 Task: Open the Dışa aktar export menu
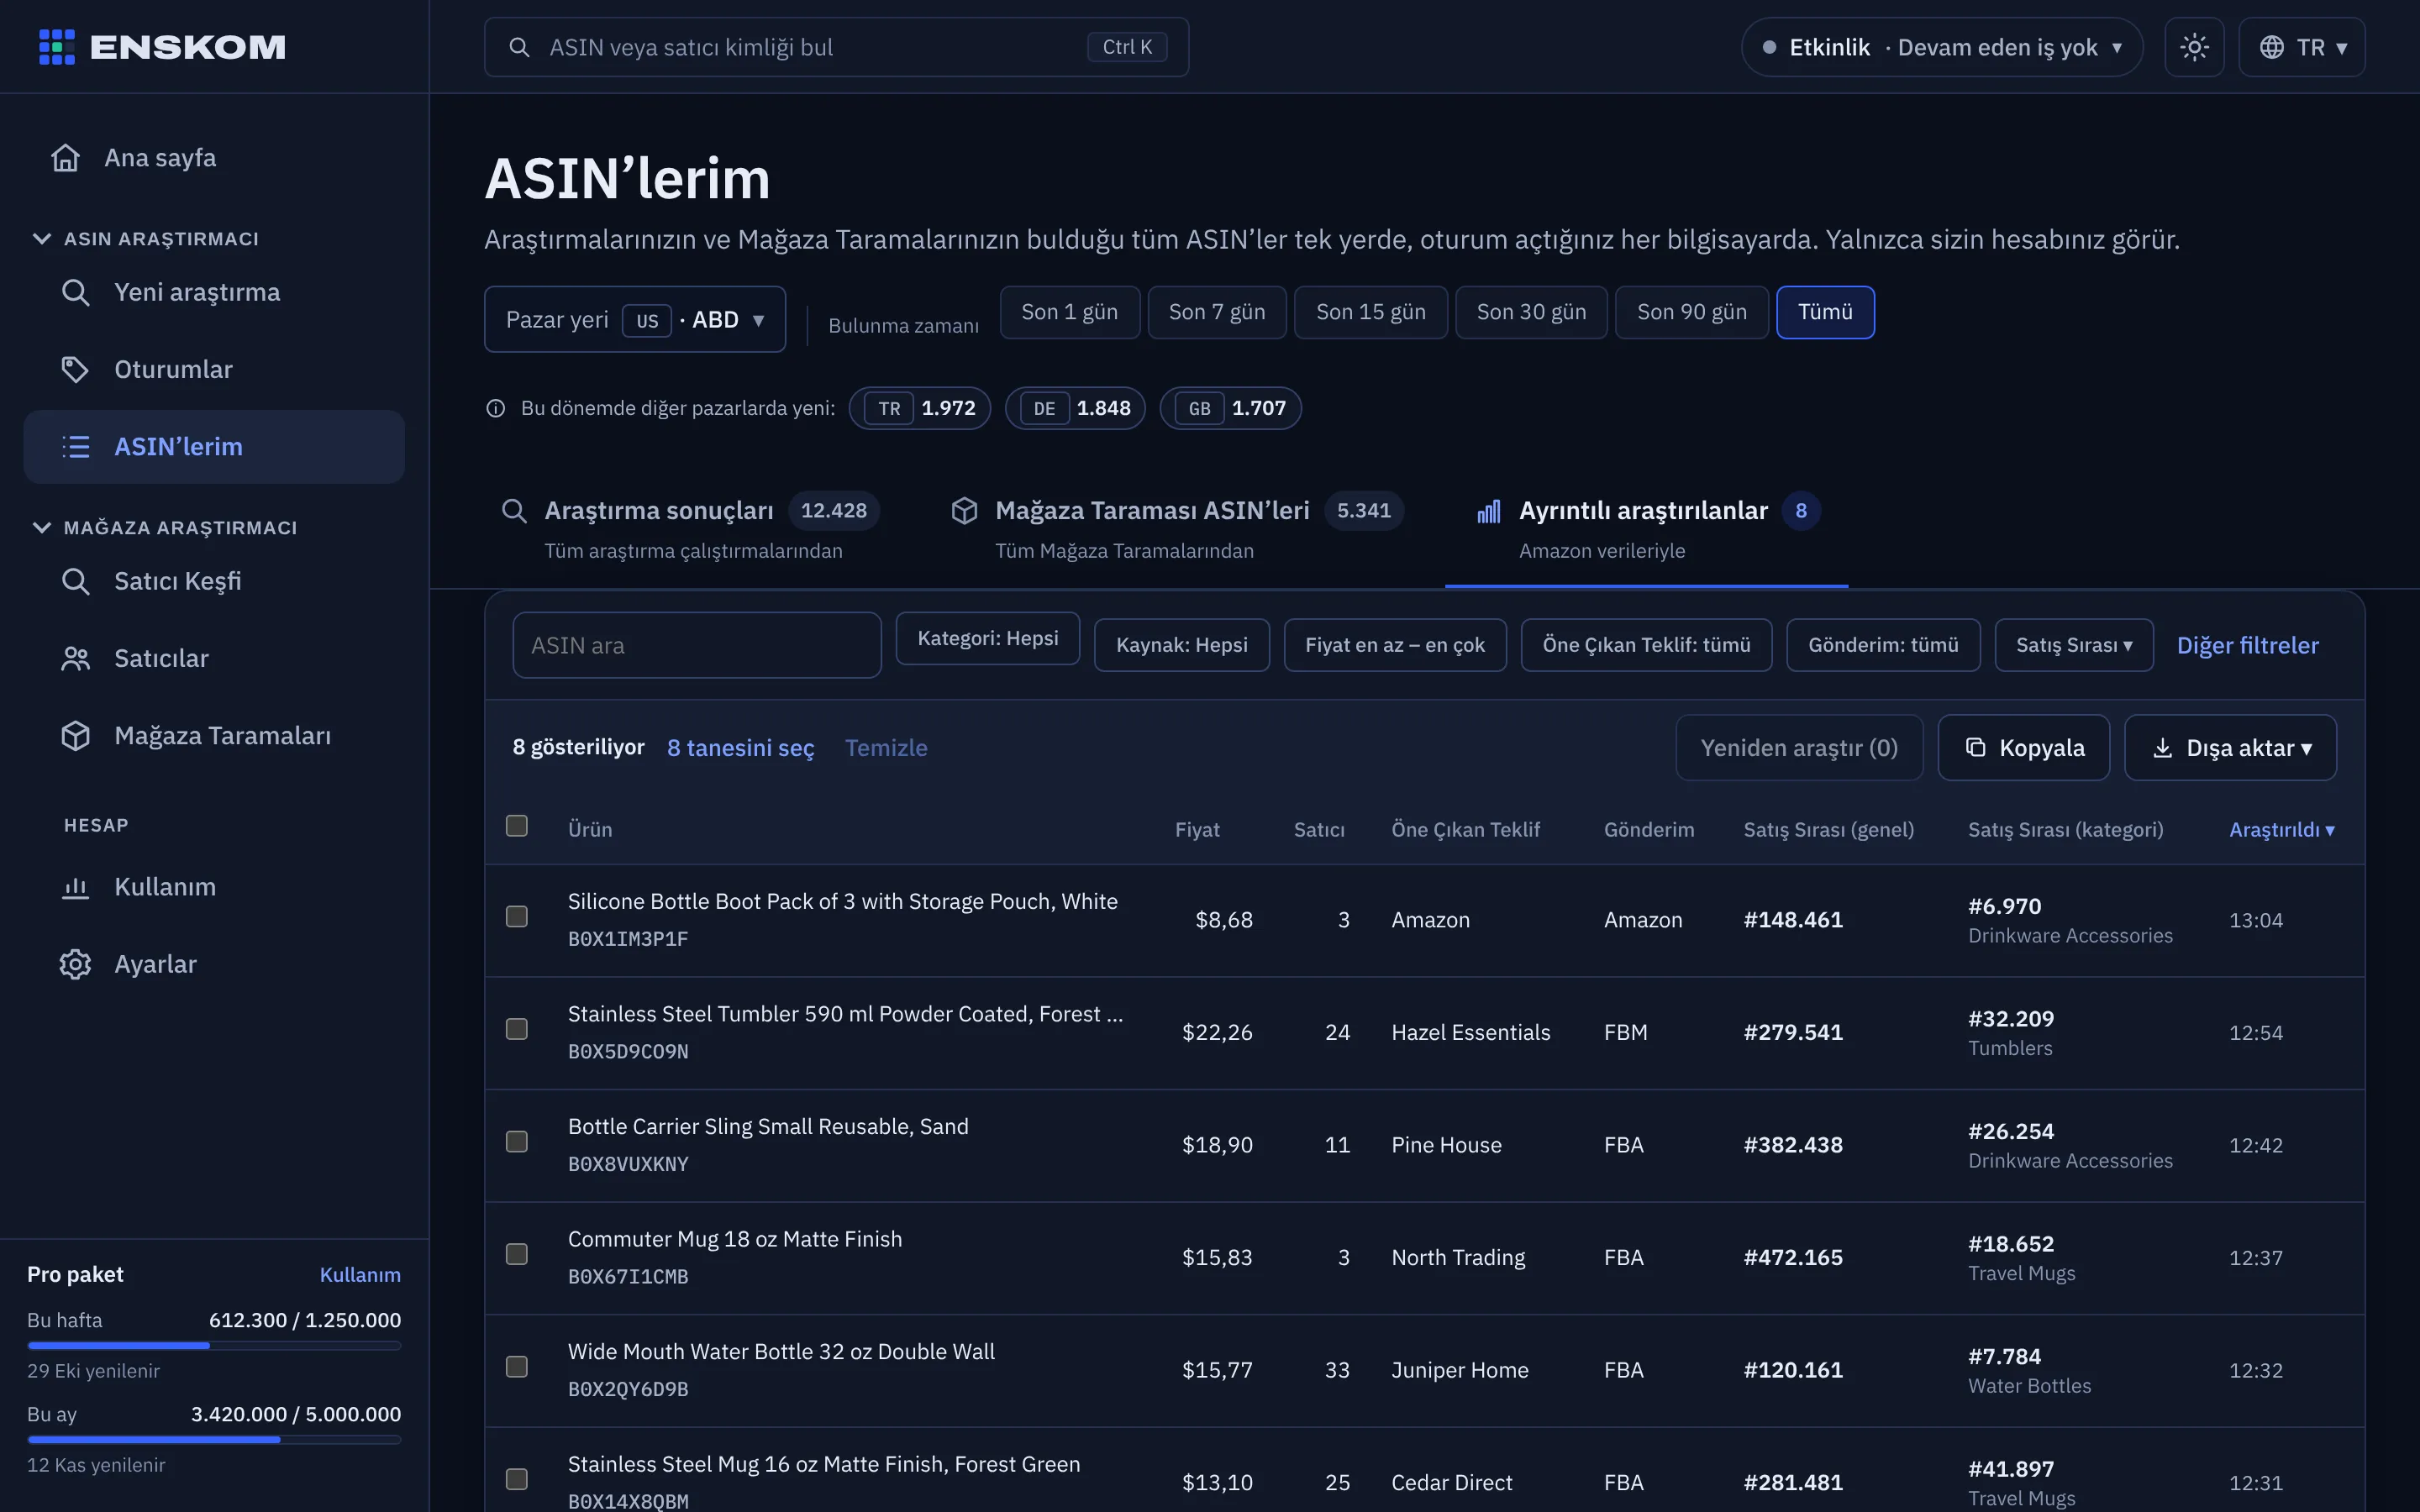click(x=2230, y=747)
